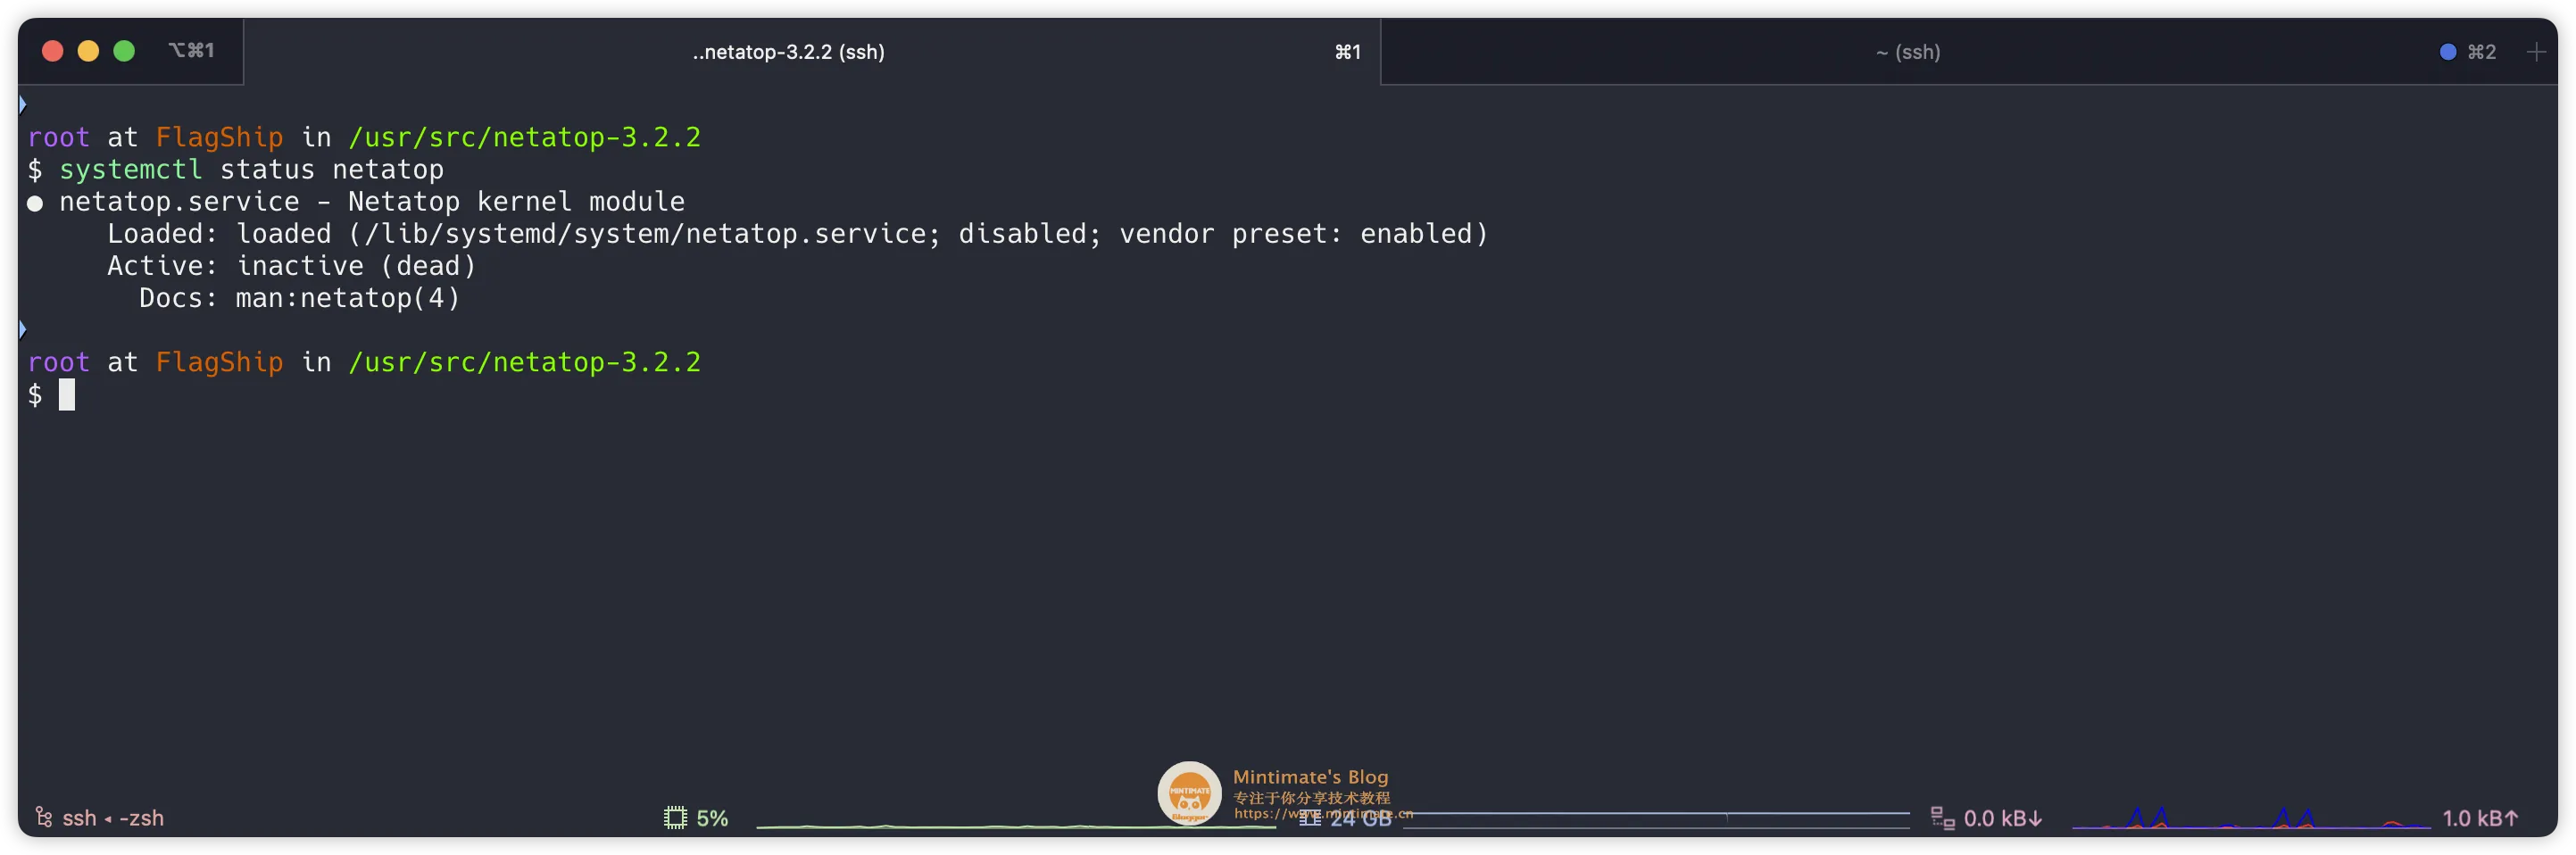This screenshot has height=855, width=2576.
Task: Click the network icon in status bar
Action: pos(1942,817)
